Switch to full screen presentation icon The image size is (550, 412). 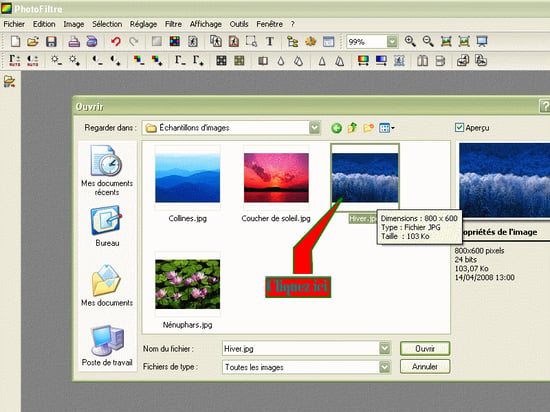482,41
